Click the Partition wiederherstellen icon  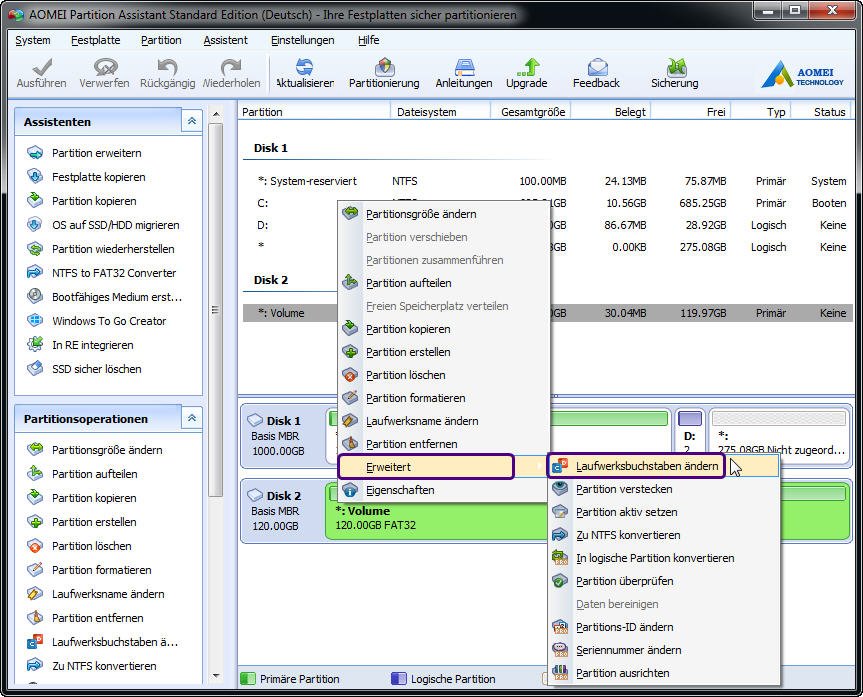35,249
